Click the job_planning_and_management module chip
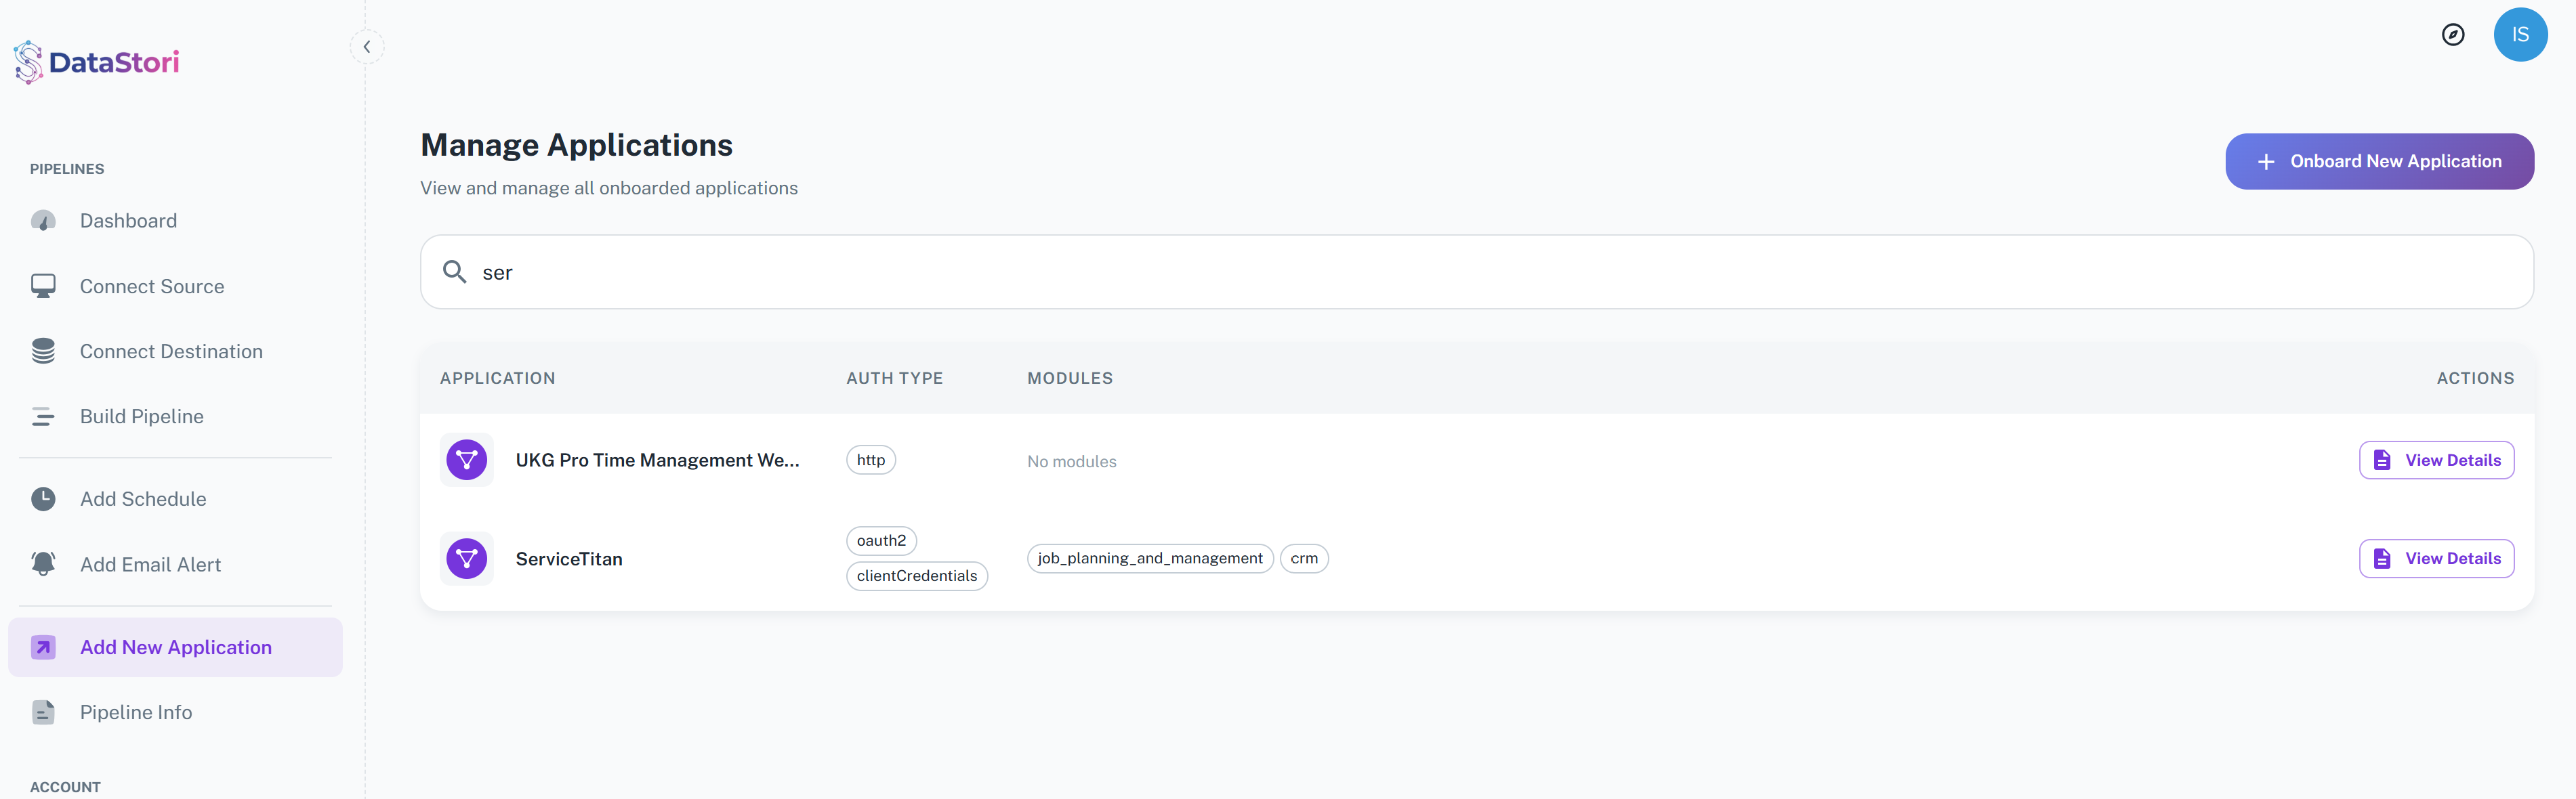Screen dimensions: 2576x799 click(1149, 558)
